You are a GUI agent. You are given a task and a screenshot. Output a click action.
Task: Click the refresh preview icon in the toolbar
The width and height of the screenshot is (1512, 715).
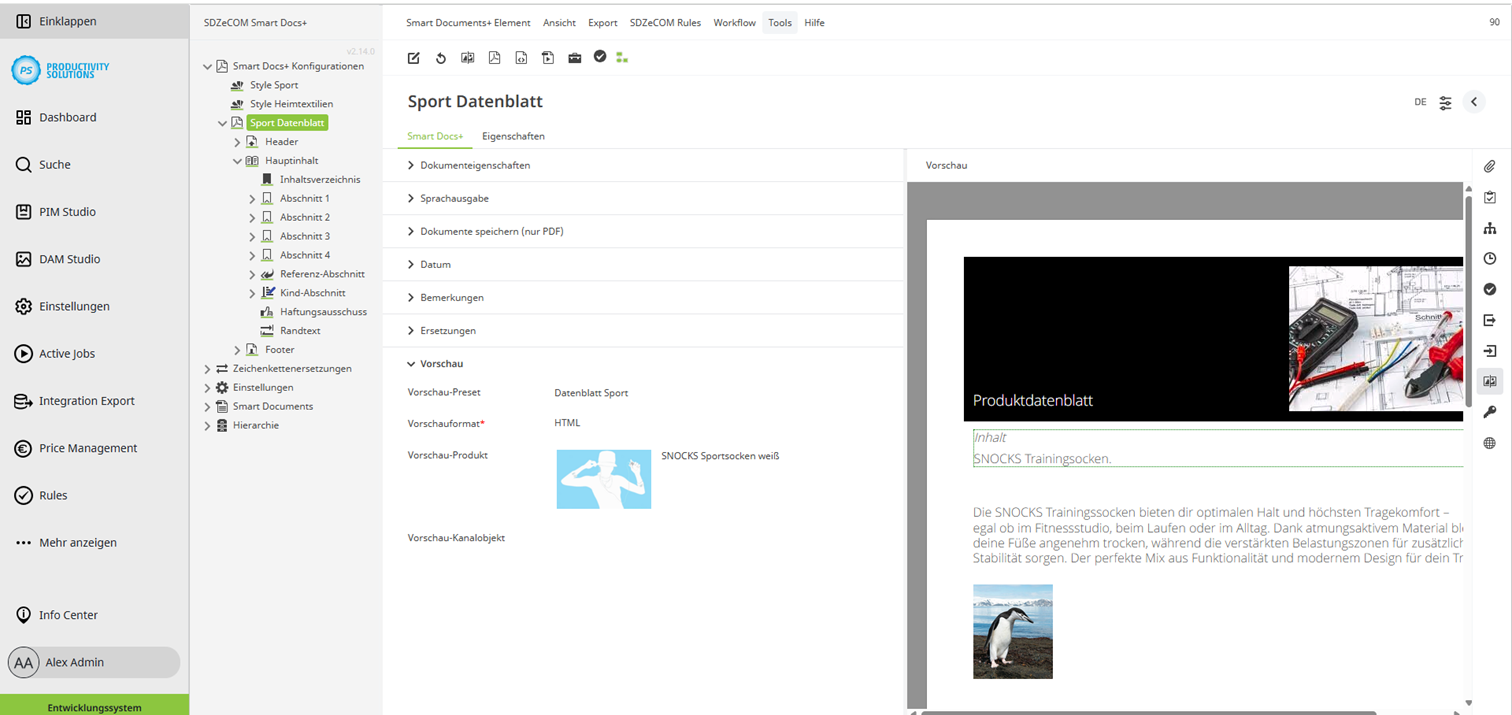(440, 58)
